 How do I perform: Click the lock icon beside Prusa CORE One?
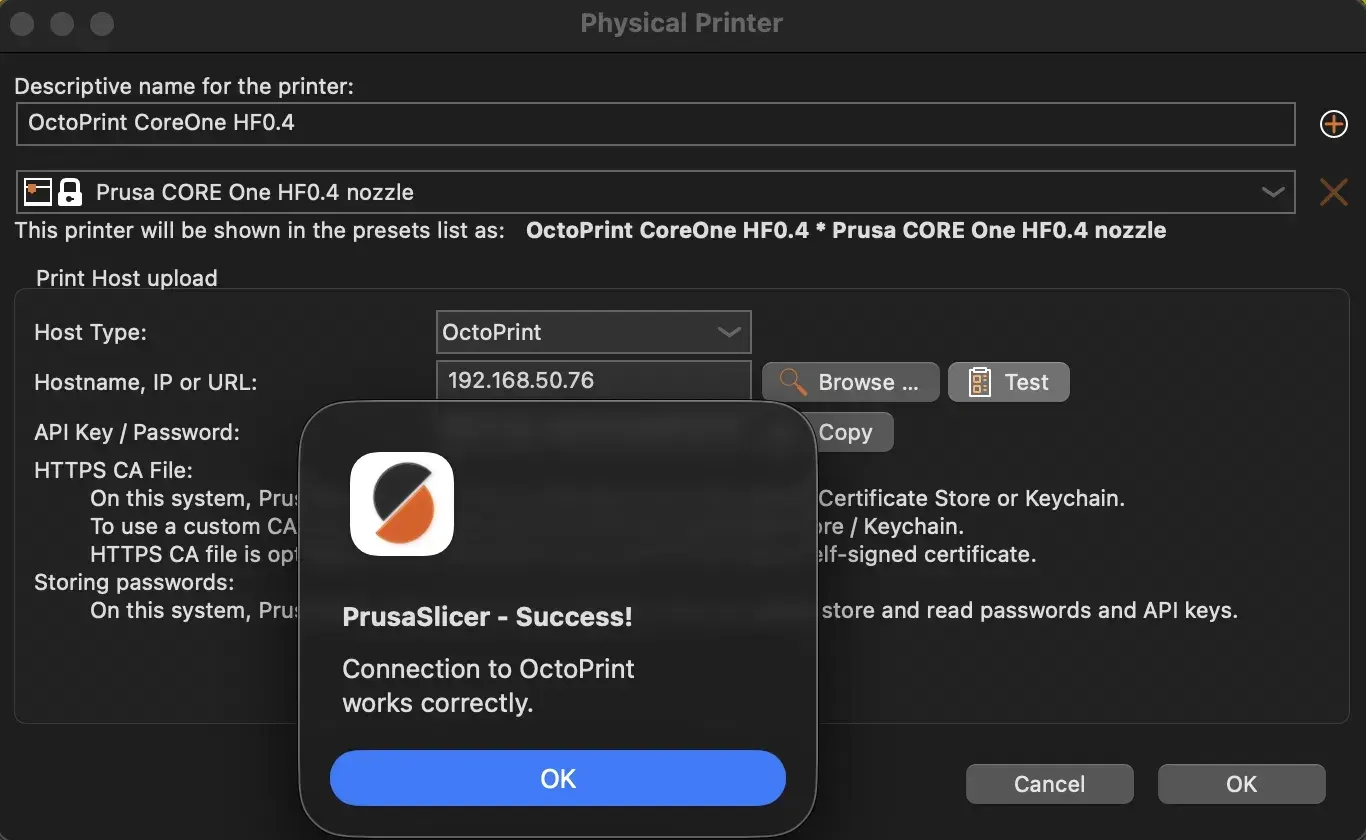point(69,191)
